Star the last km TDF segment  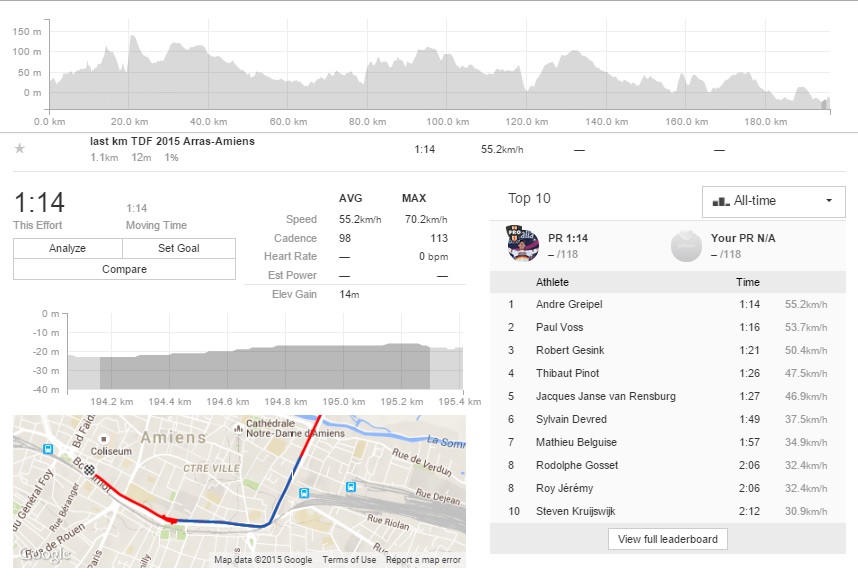[x=19, y=149]
